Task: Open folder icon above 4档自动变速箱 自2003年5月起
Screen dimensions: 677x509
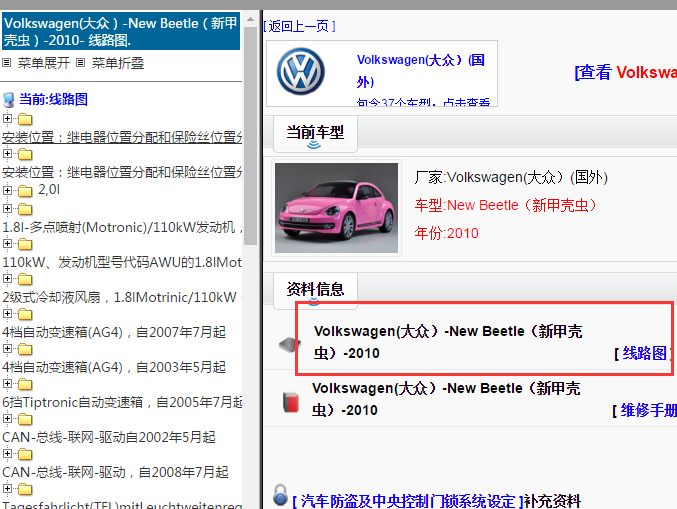Action: (25, 349)
